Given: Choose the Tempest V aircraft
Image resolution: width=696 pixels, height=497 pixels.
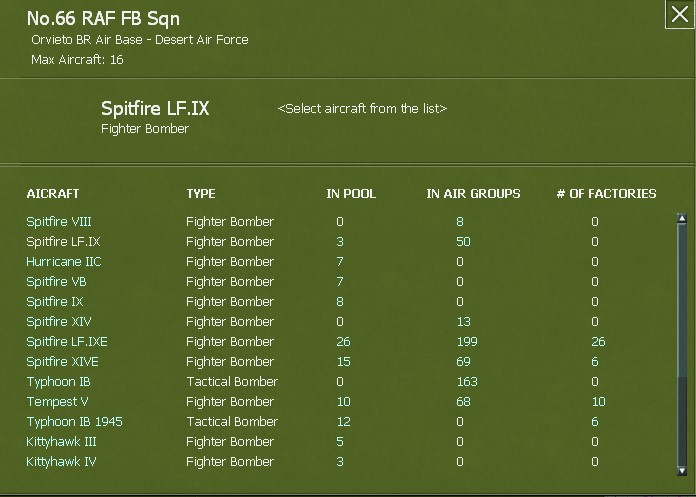Looking at the screenshot, I should click(58, 402).
